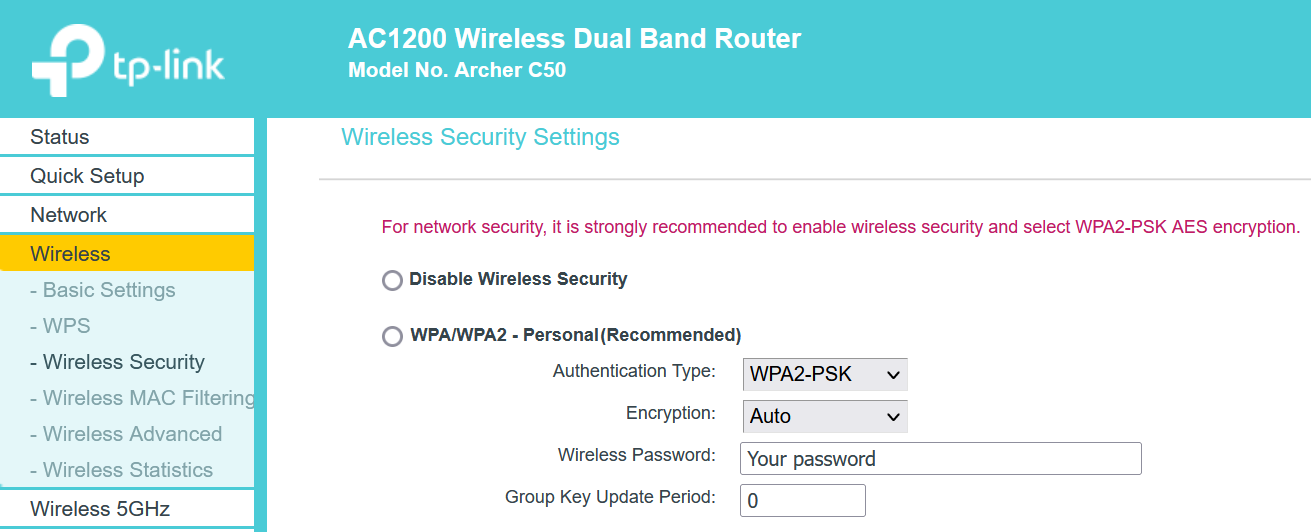Open the Status menu item
The image size is (1311, 532).
60,137
